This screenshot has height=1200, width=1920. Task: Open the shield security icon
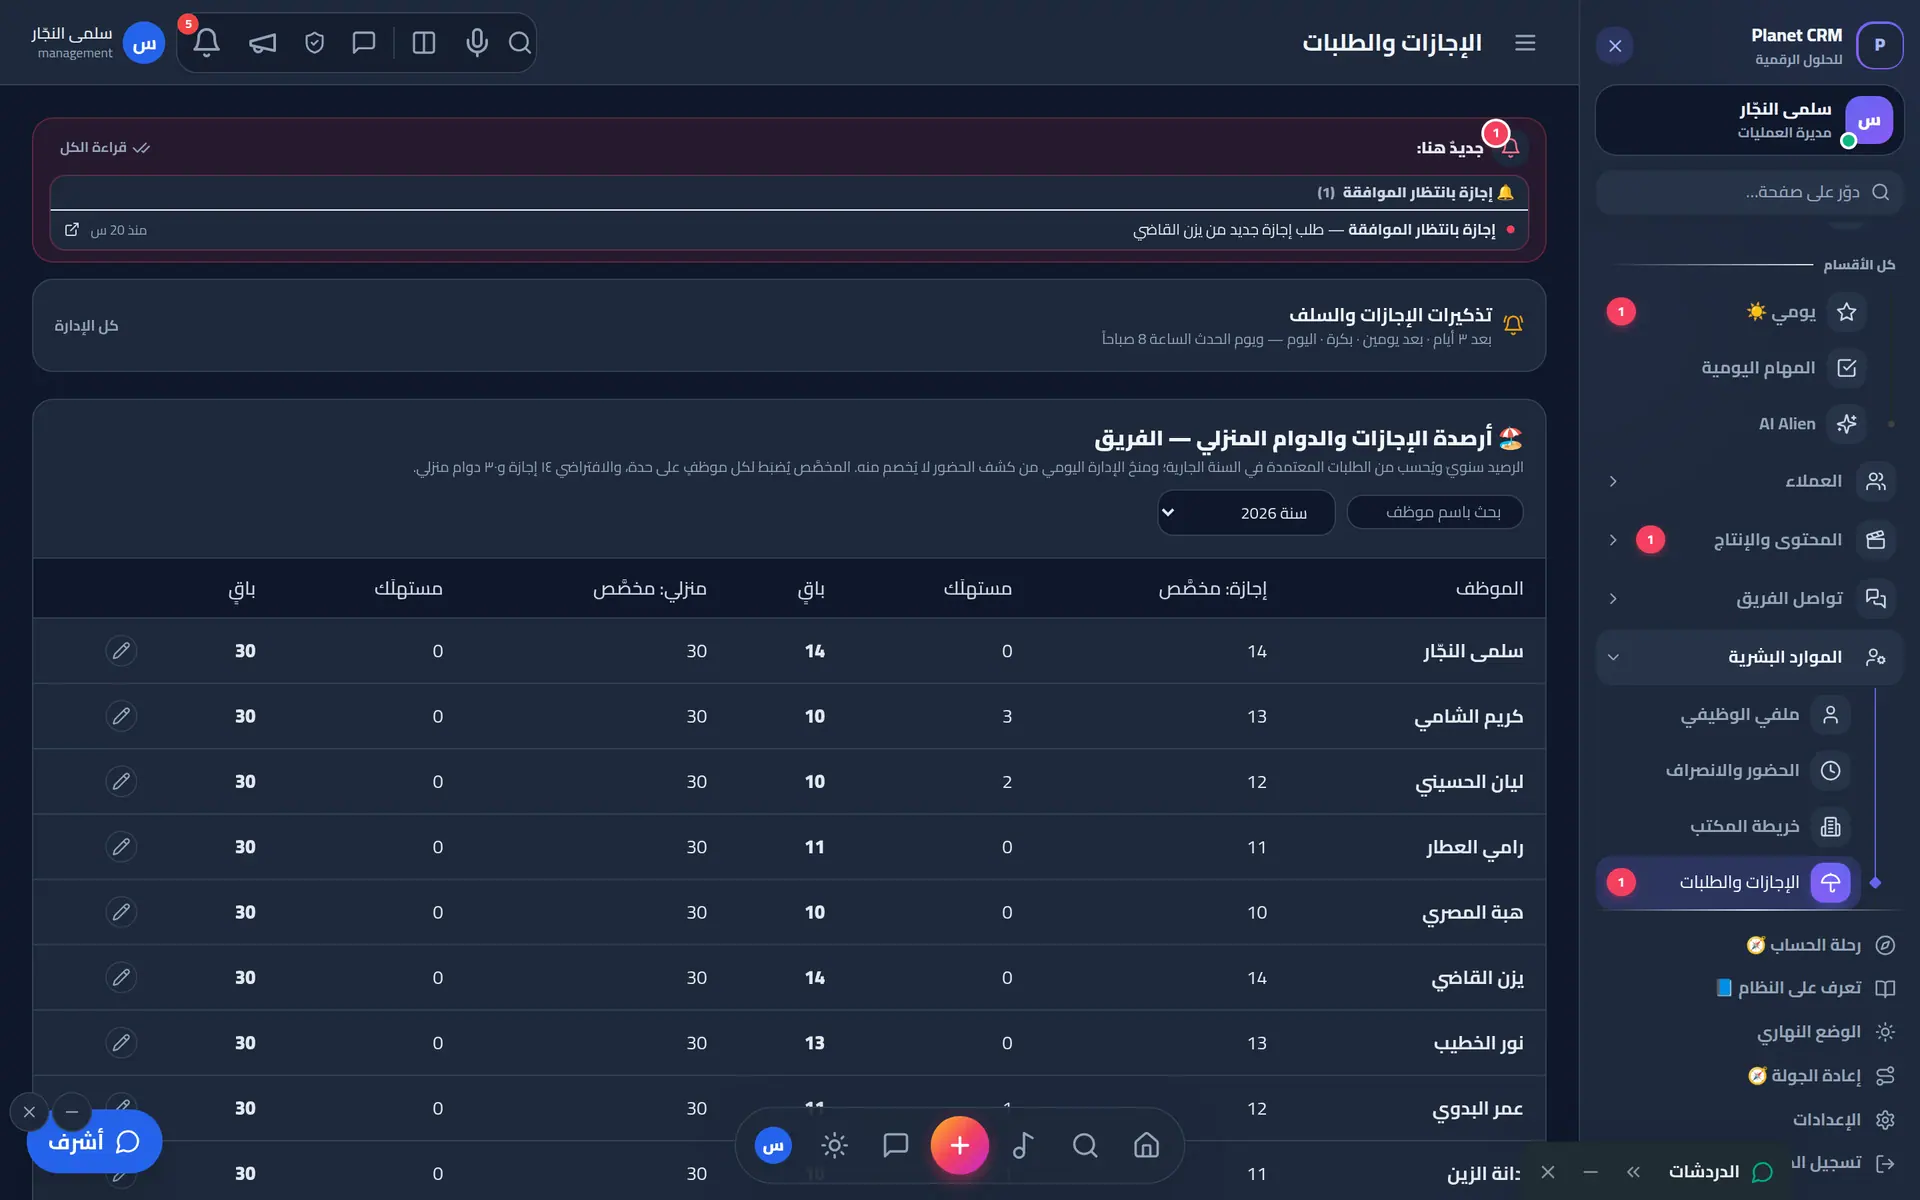pos(314,43)
